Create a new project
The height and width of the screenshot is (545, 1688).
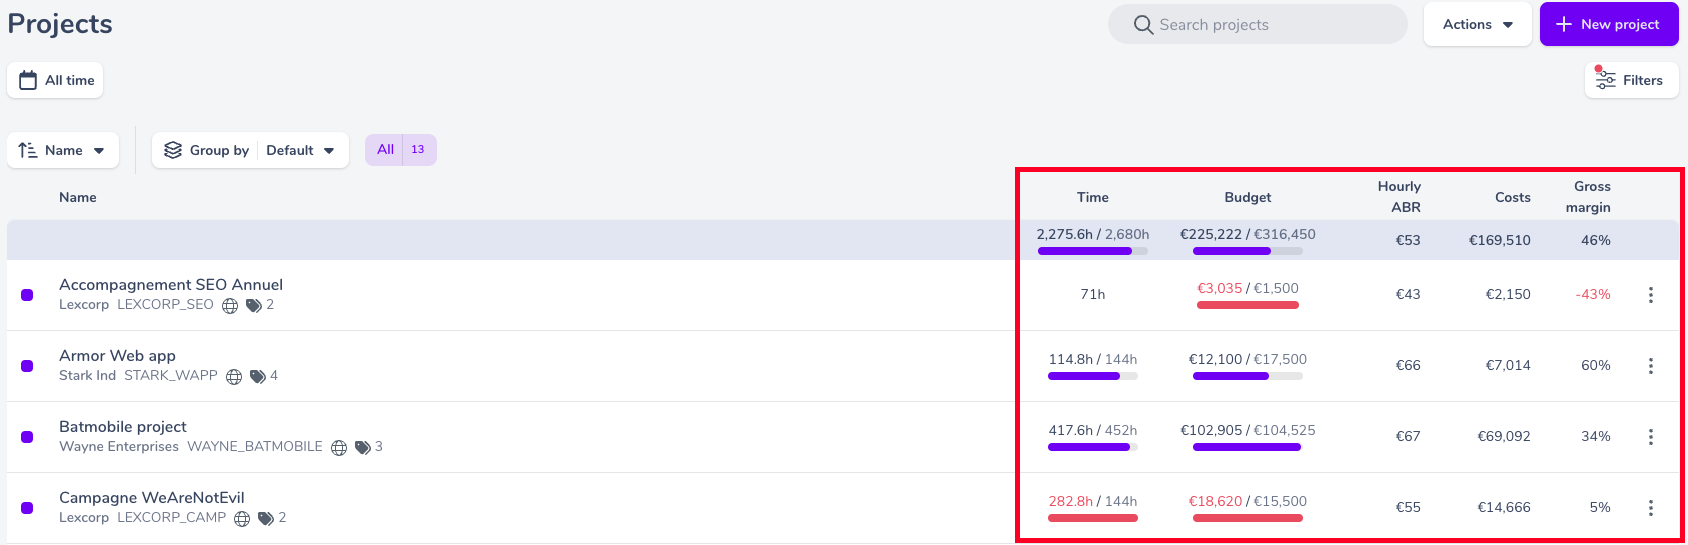pos(1609,24)
